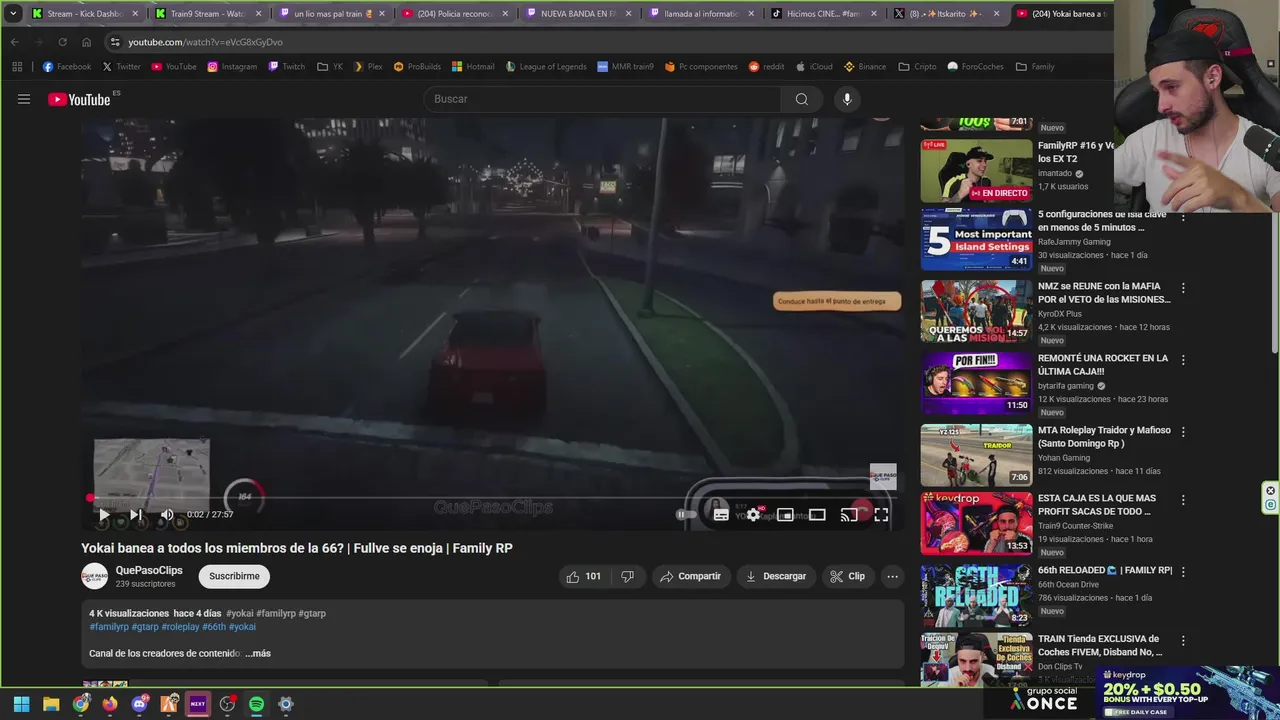1280x720 pixels.
Task: Open the #familyrp blue hashtag
Action: [x=109, y=627]
